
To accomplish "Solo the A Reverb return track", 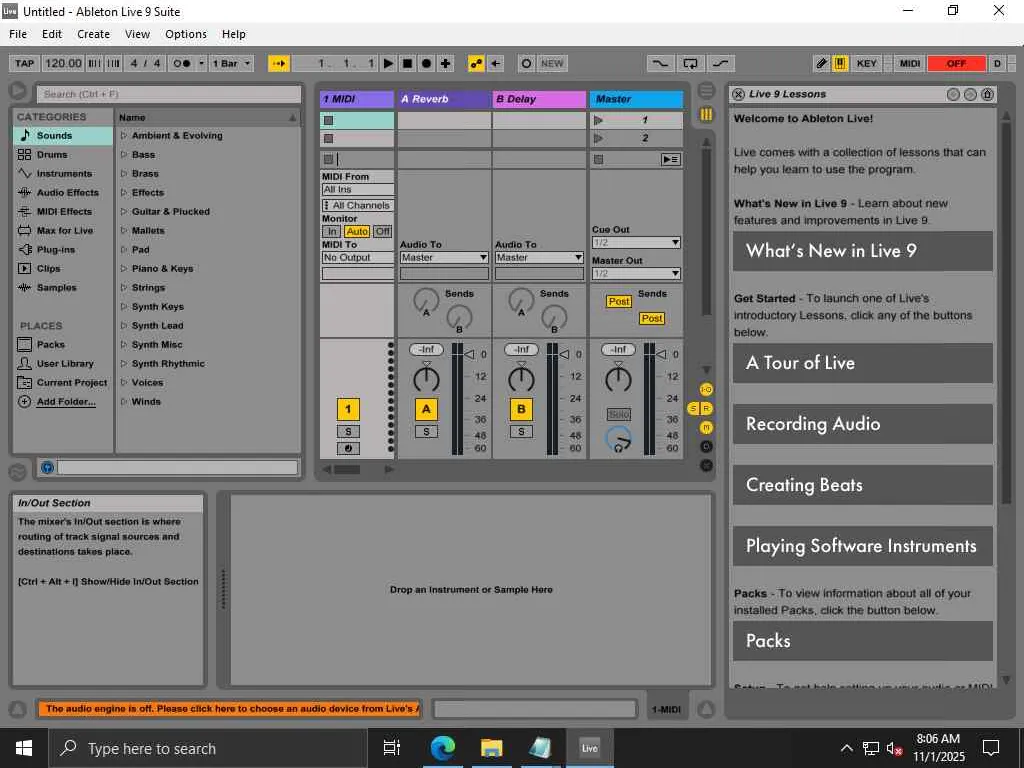I will (426, 432).
